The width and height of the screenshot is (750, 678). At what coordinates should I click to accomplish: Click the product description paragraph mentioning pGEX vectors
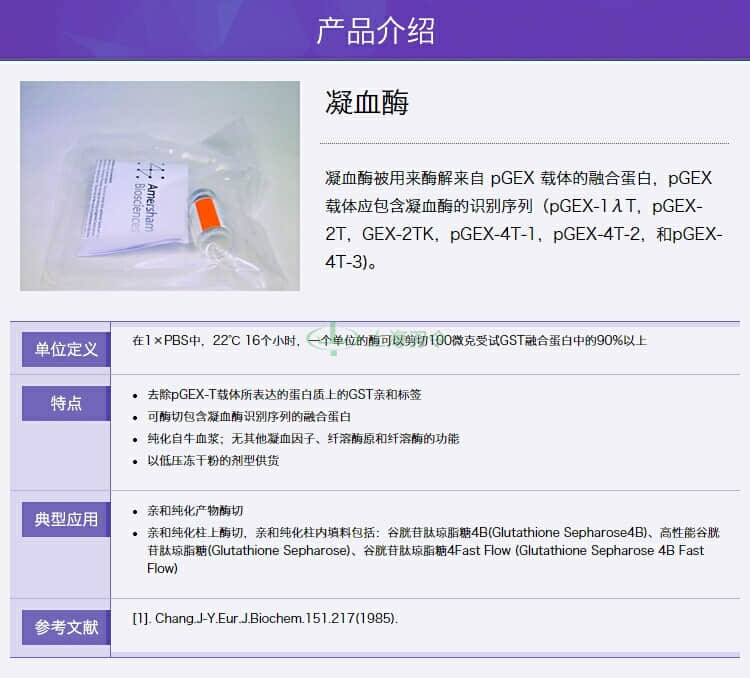coord(523,220)
